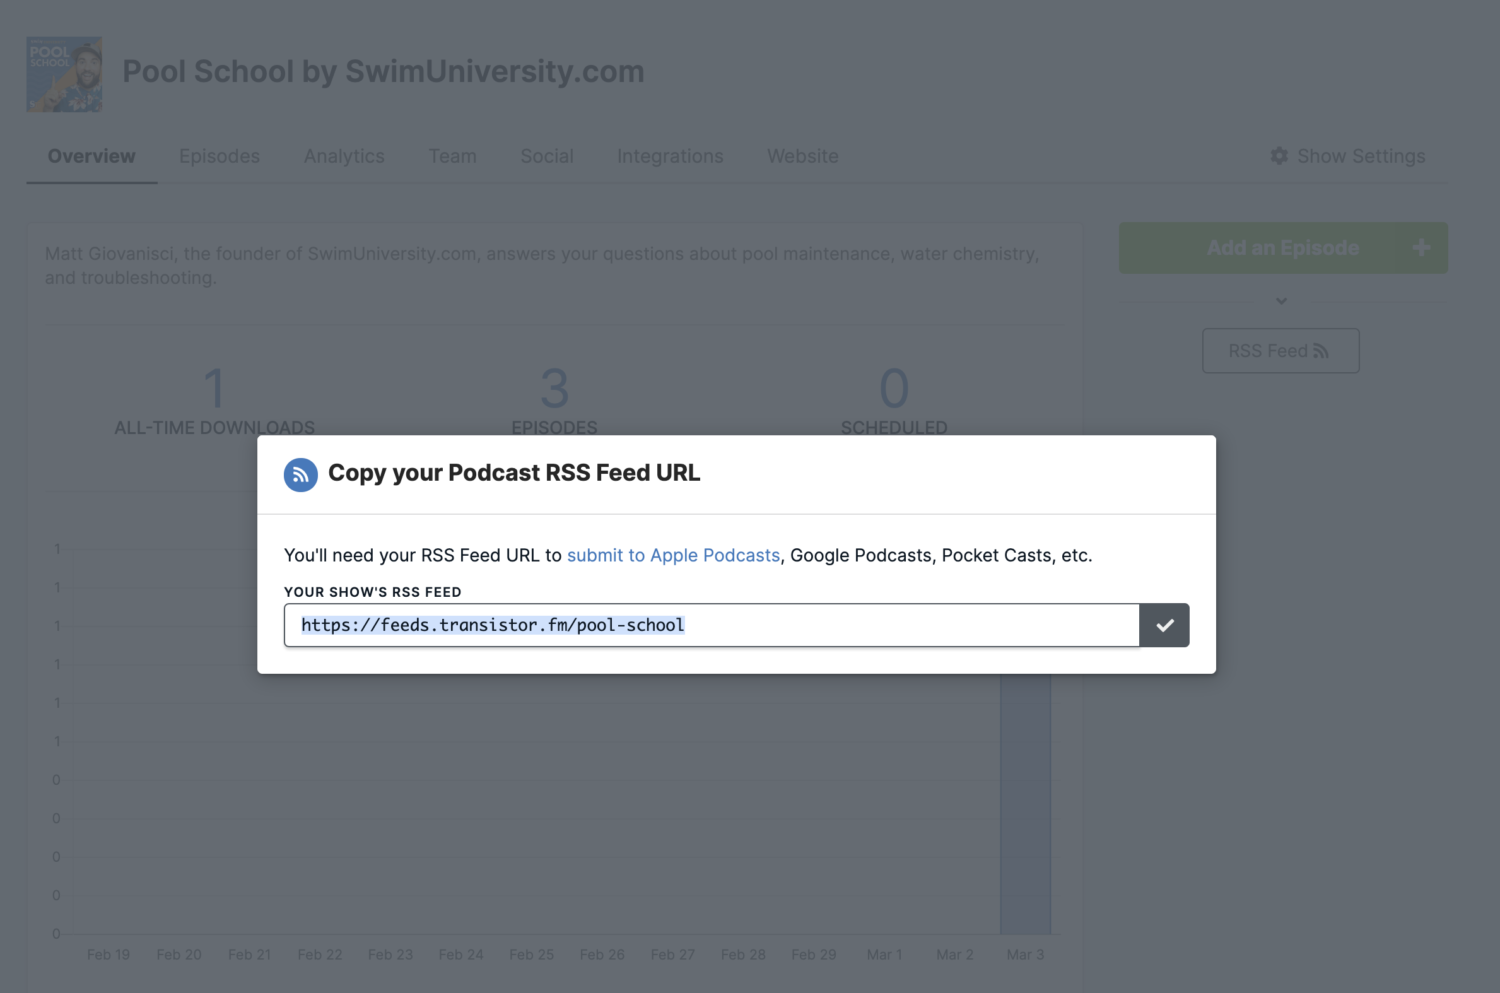Viewport: 1500px width, 993px height.
Task: Click the copy confirmation checkmark button
Action: tap(1164, 625)
